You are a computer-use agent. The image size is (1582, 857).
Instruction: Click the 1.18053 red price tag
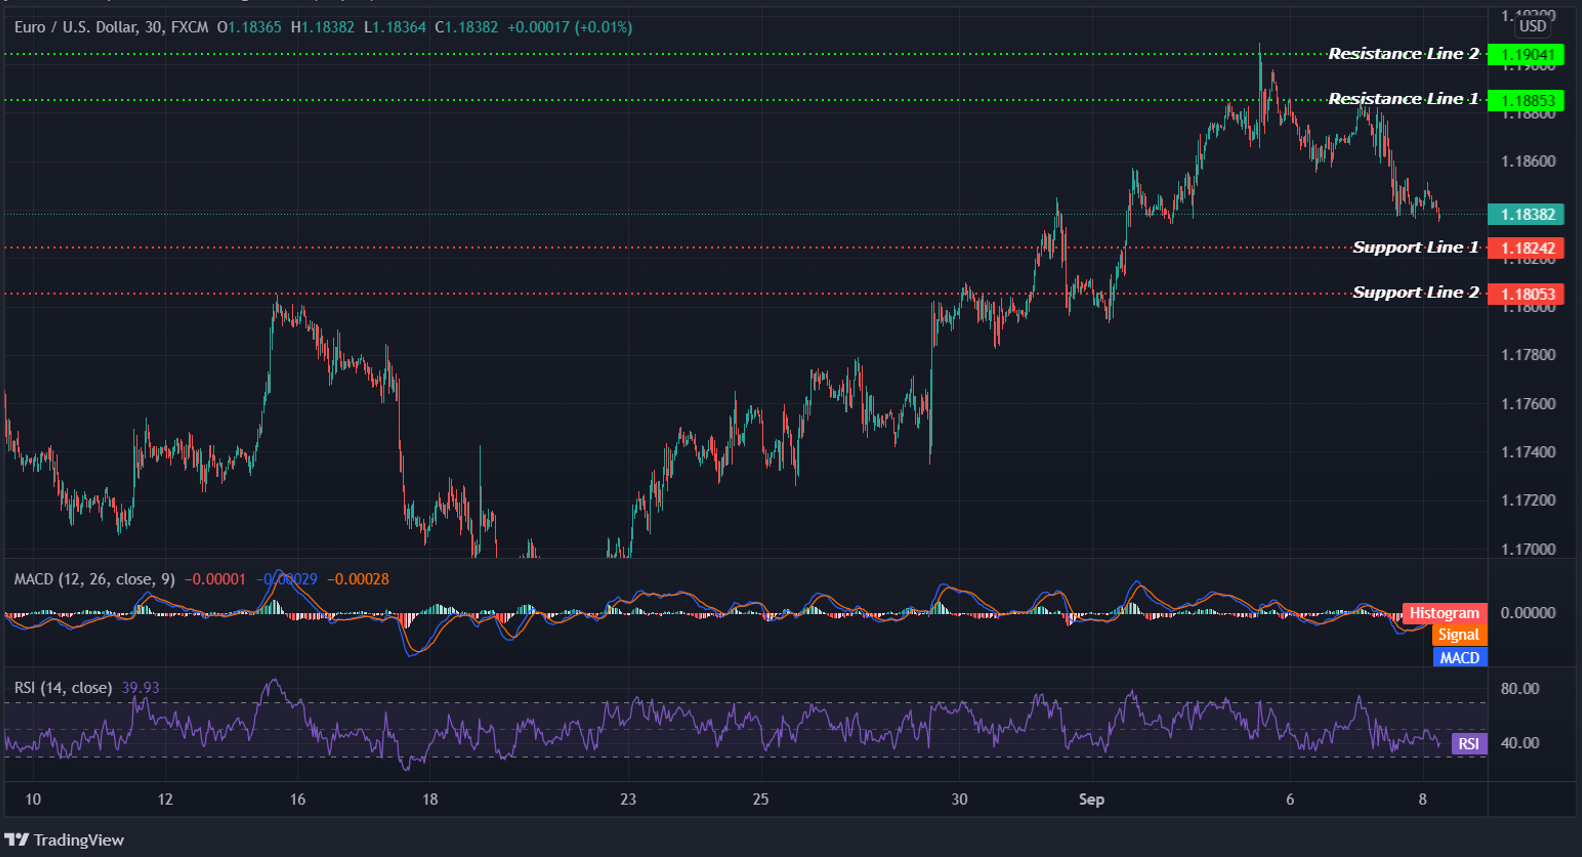click(1526, 294)
